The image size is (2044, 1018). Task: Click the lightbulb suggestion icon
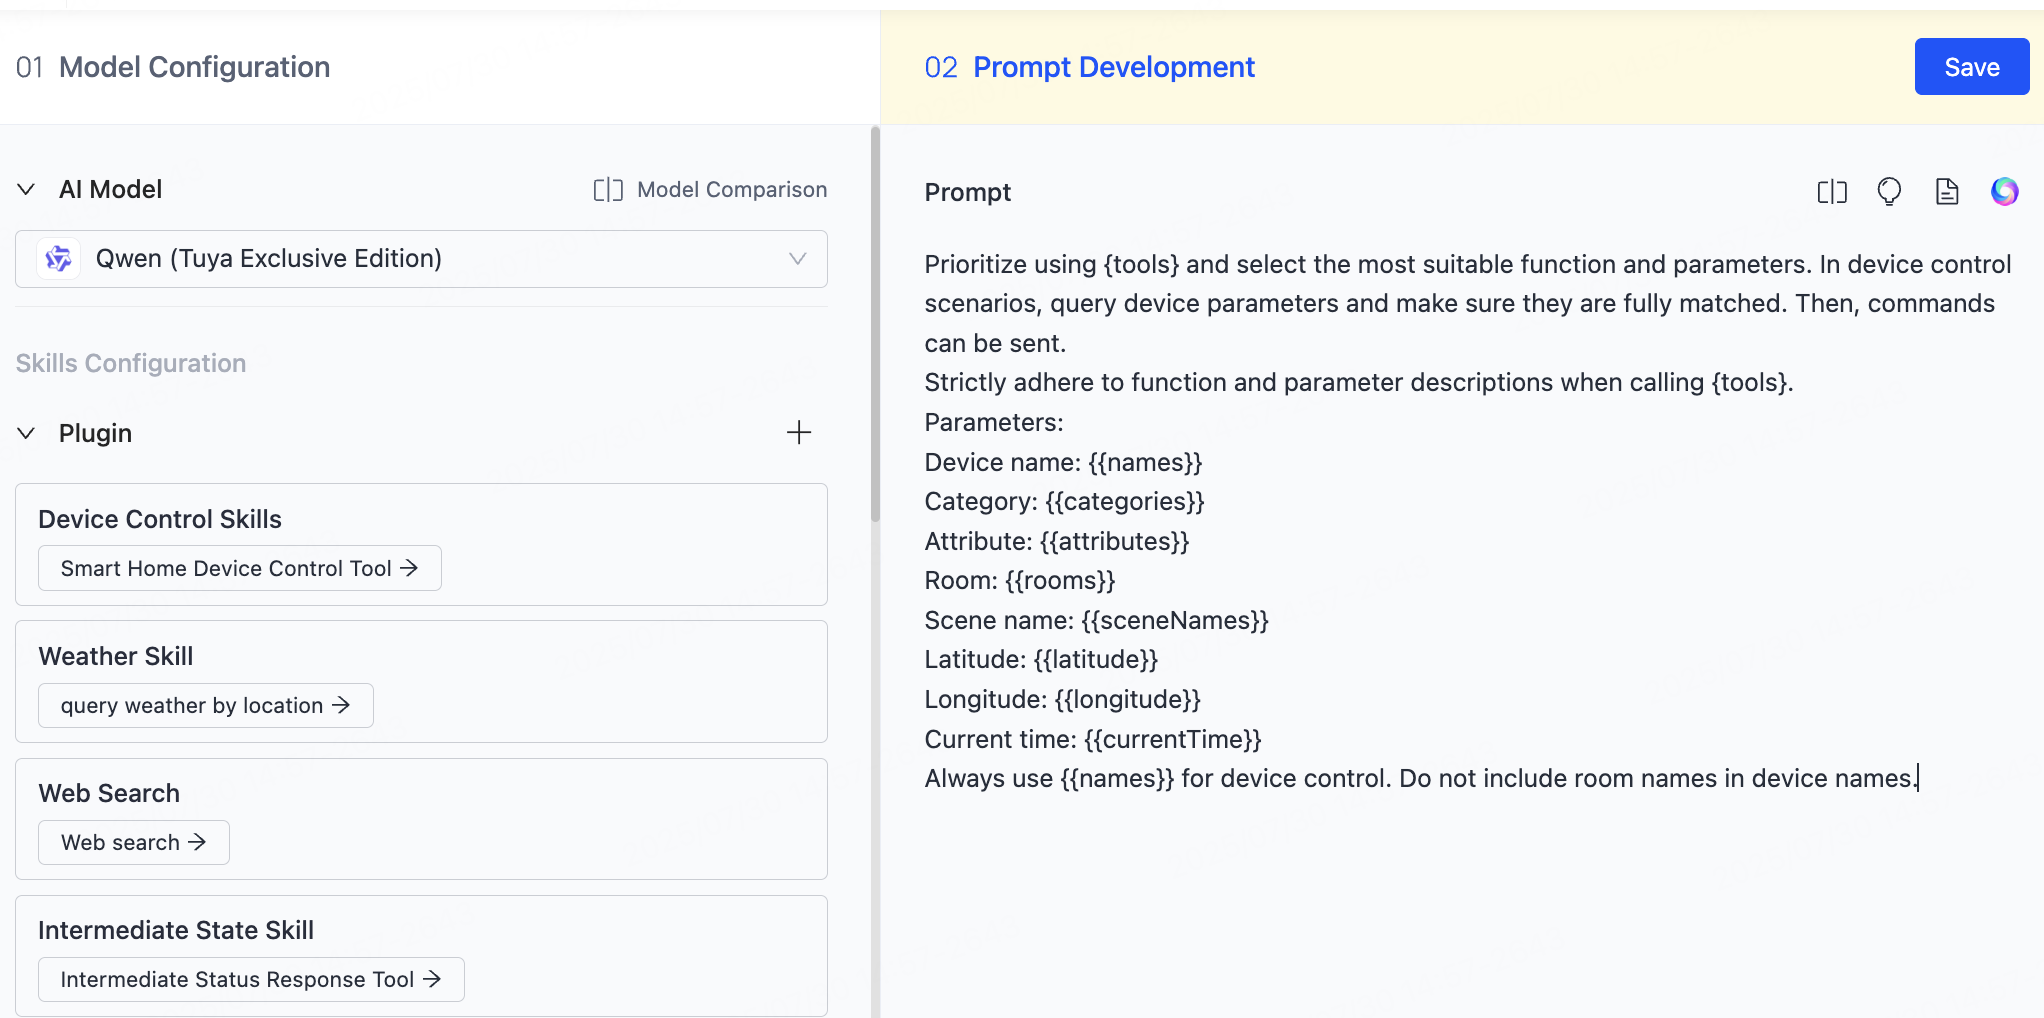pyautogui.click(x=1888, y=192)
